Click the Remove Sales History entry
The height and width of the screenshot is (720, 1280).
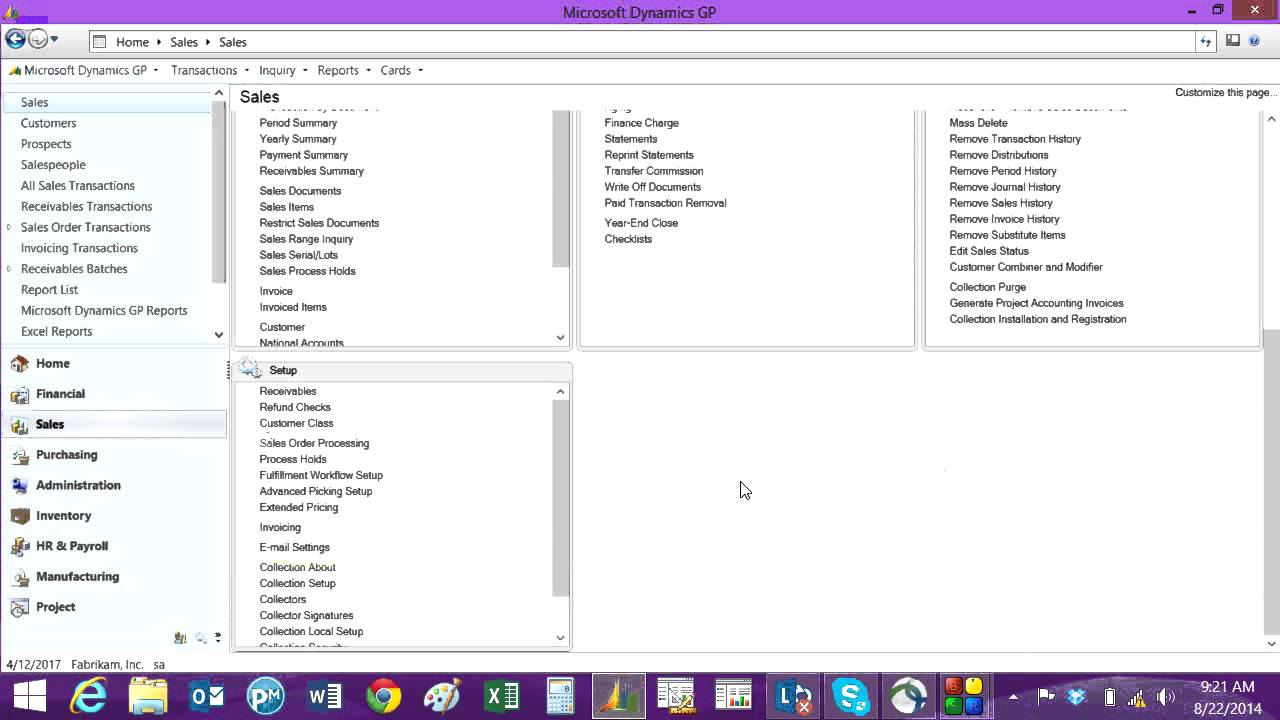click(1000, 203)
